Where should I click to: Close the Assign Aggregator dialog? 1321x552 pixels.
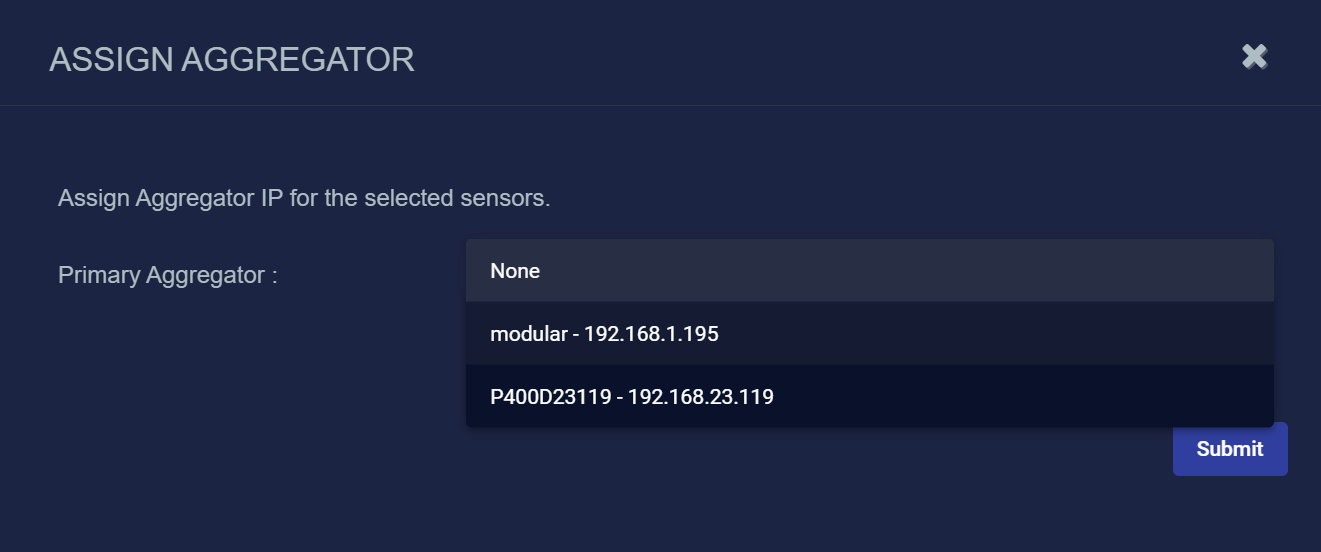[1254, 57]
